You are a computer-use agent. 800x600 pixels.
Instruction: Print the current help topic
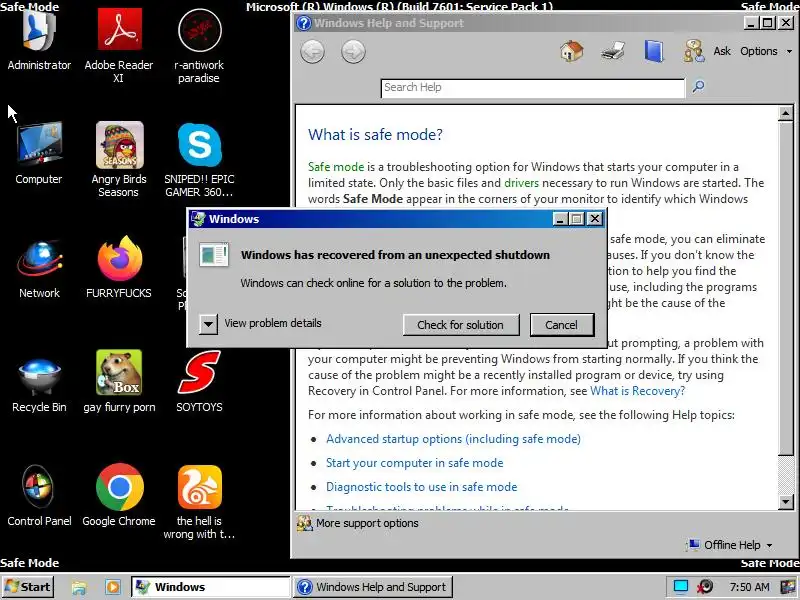613,51
